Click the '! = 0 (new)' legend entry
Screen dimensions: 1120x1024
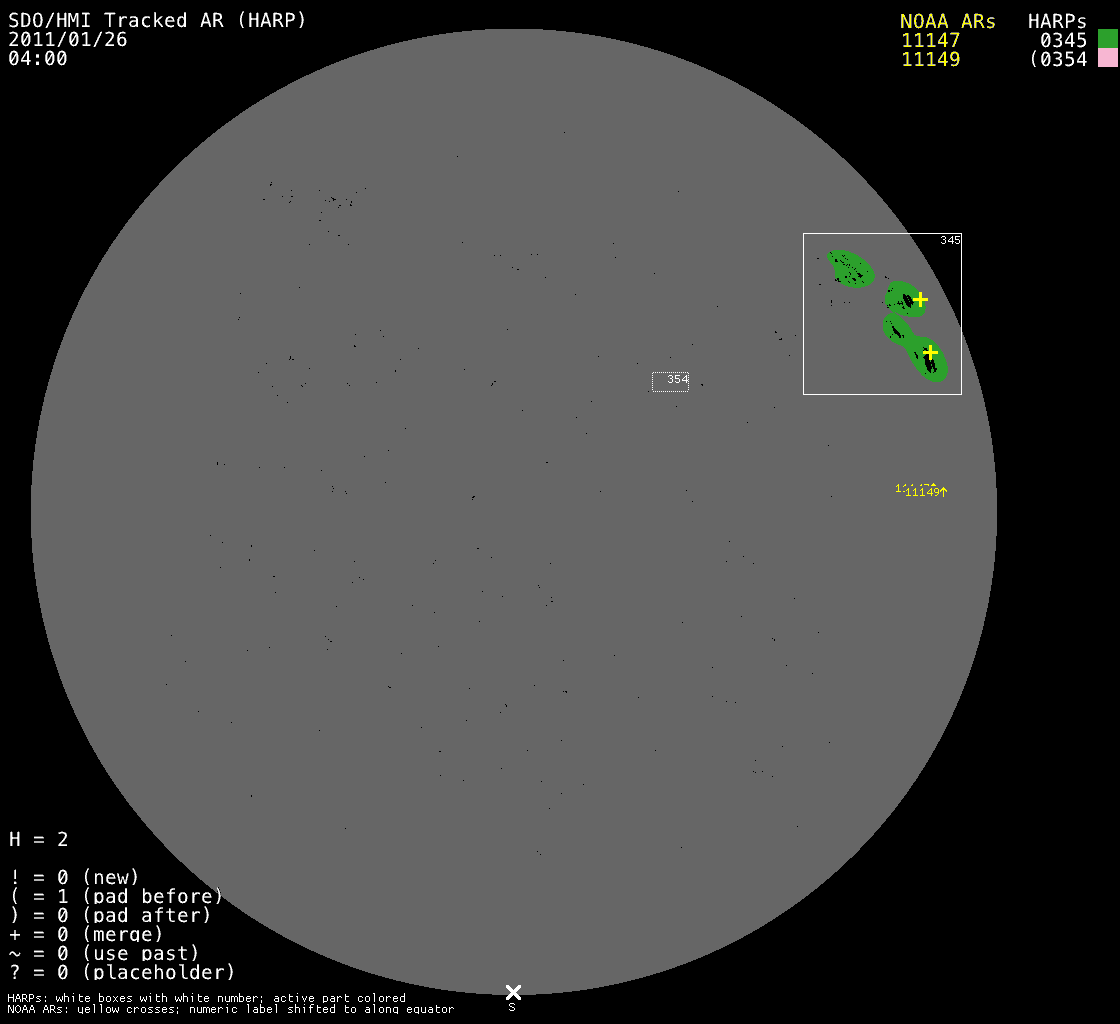[74, 877]
